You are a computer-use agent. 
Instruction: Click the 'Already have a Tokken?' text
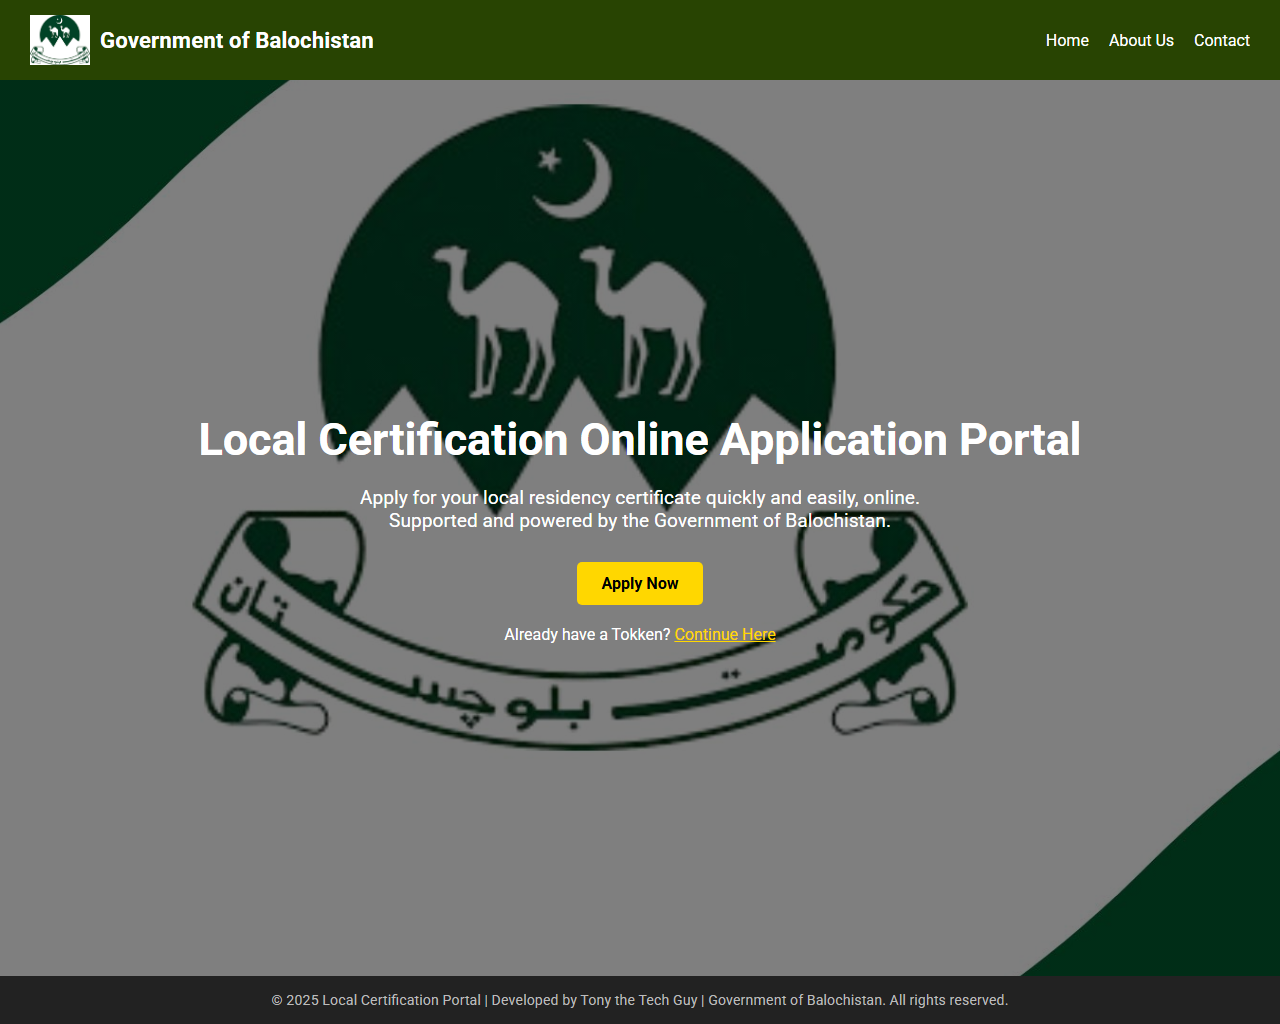(x=587, y=634)
